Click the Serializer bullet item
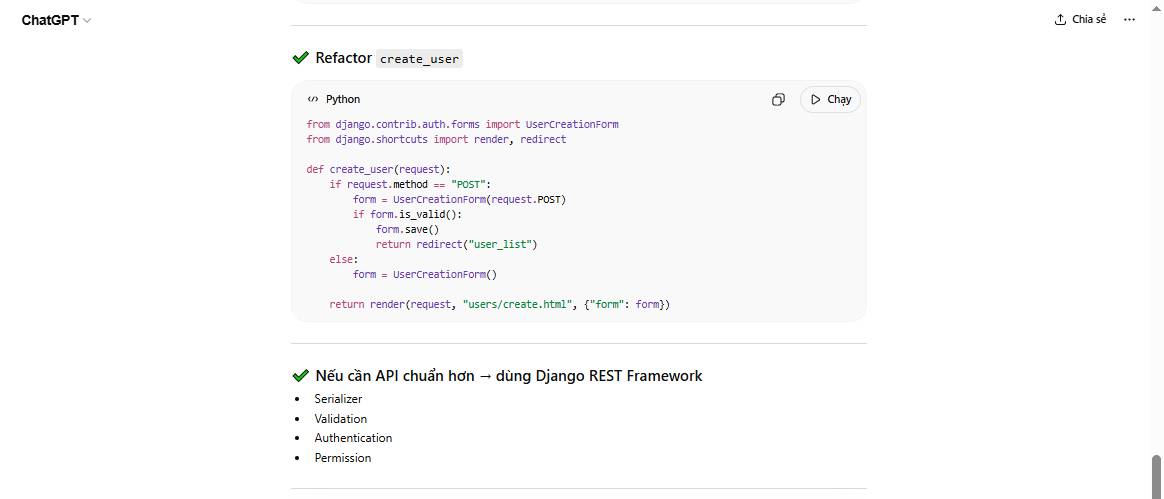1164x499 pixels. point(338,399)
